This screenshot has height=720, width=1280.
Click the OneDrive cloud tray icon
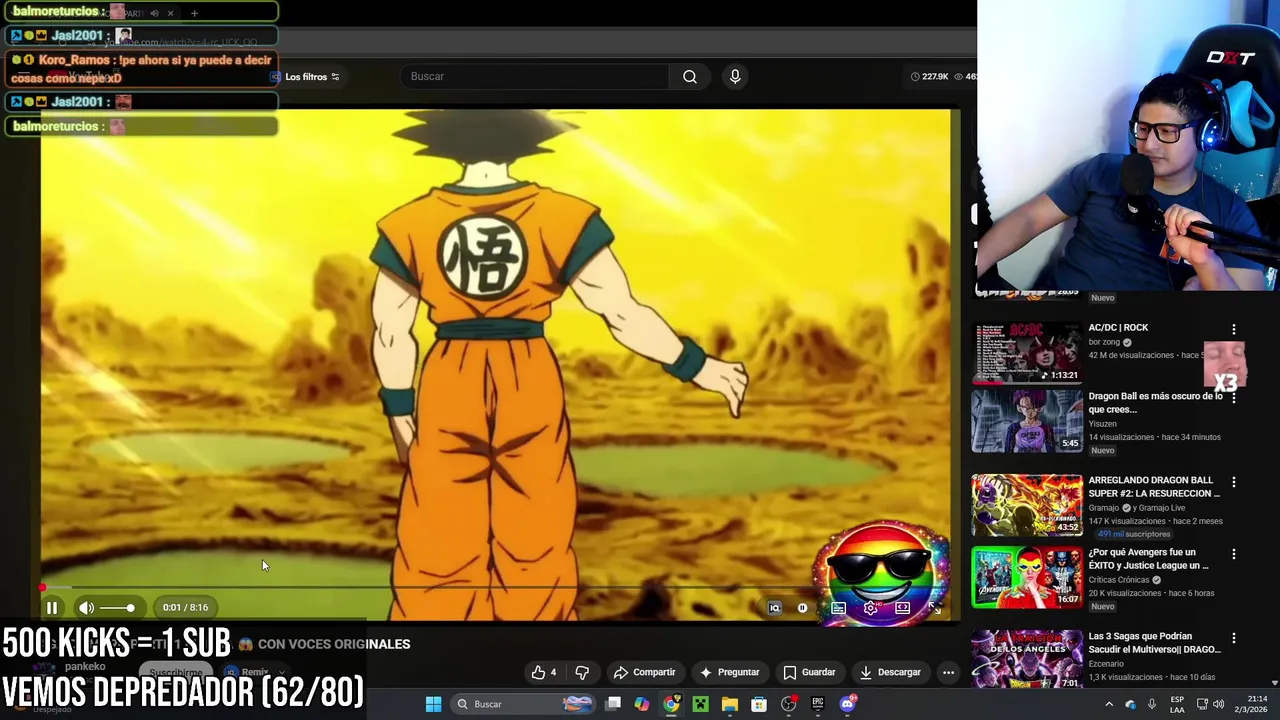click(x=1131, y=704)
